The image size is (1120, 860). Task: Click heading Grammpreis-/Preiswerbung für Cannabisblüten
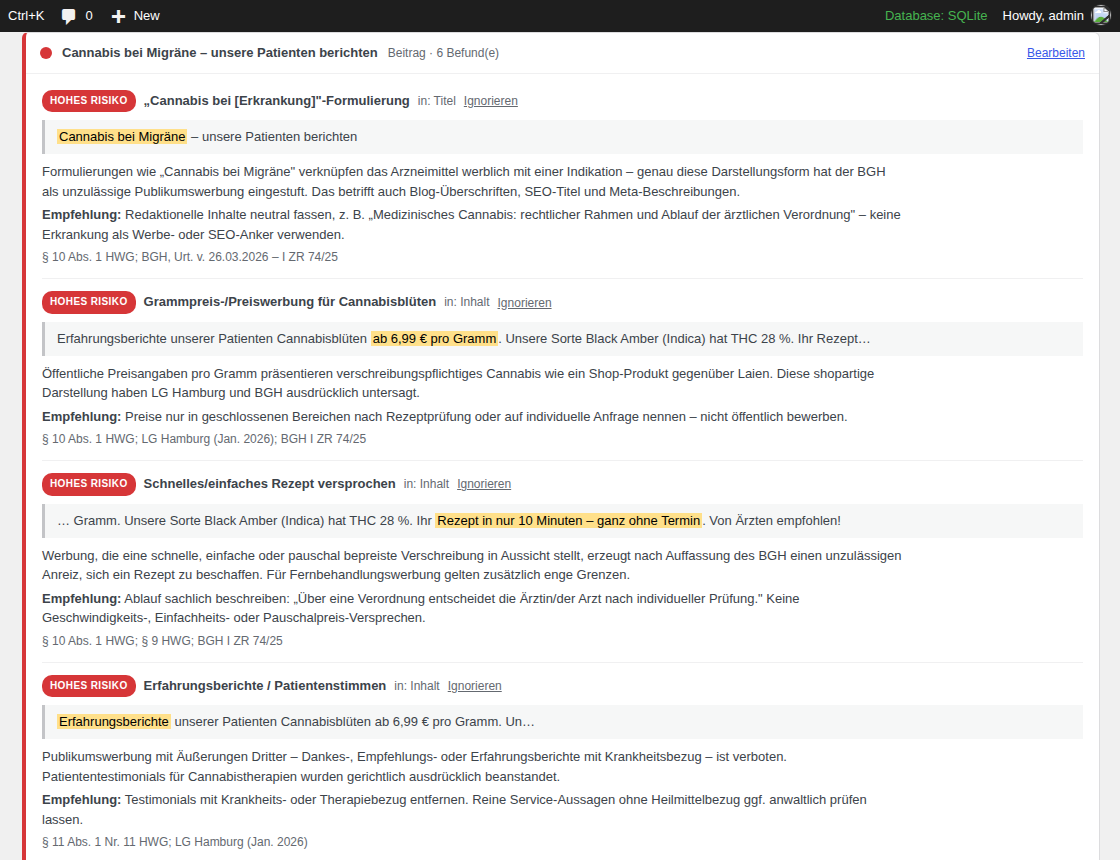289,301
